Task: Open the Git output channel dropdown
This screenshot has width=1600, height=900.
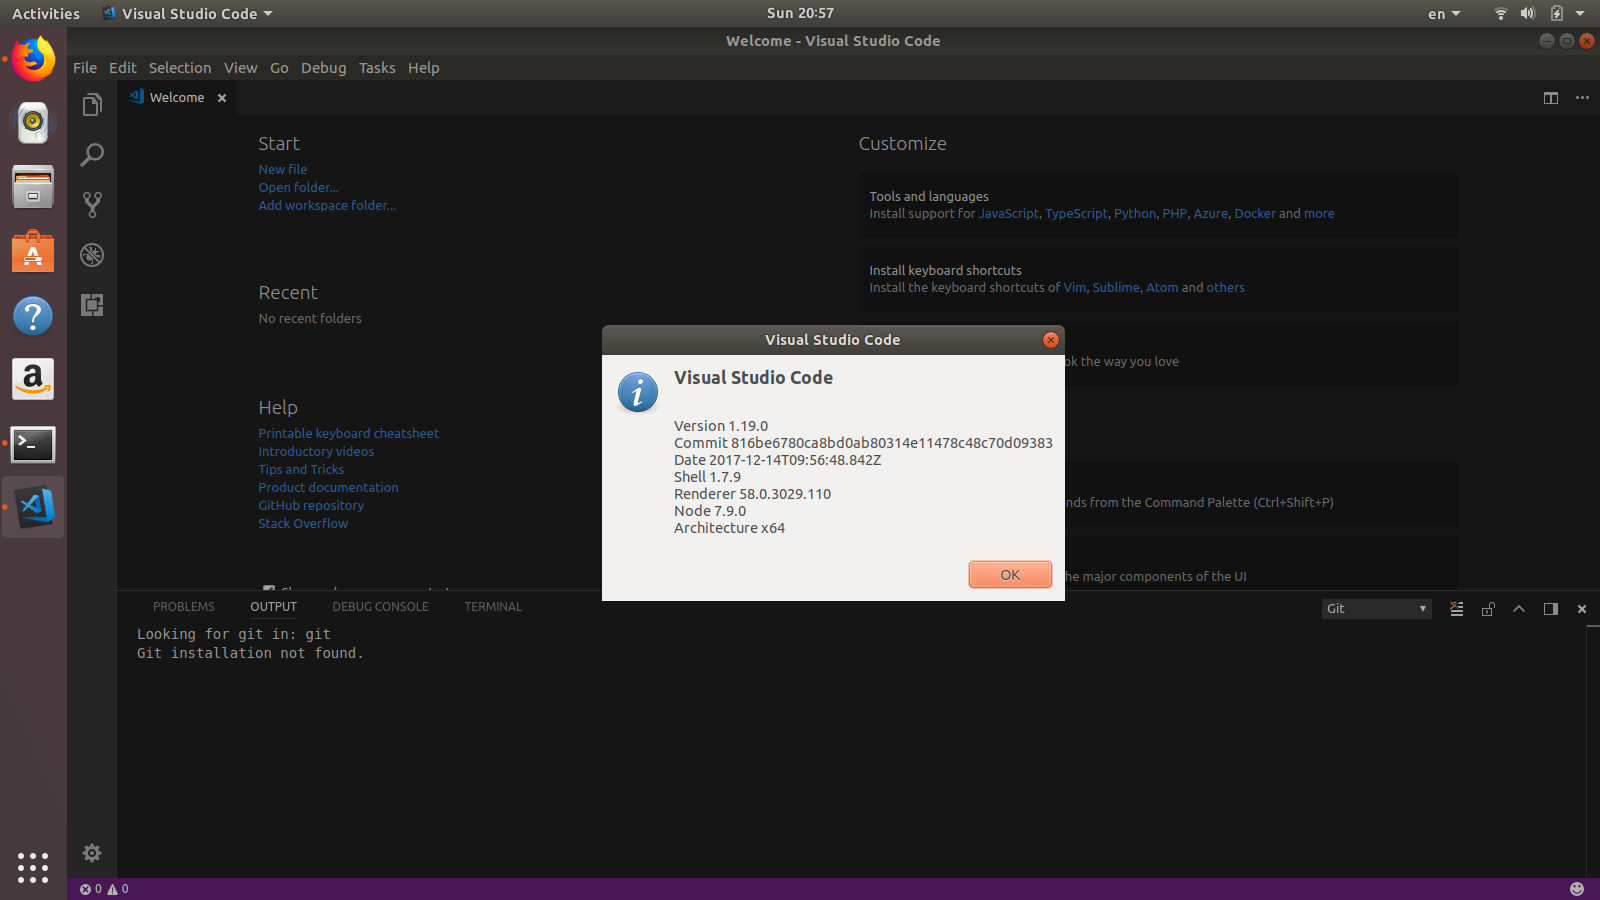Action: 1377,609
